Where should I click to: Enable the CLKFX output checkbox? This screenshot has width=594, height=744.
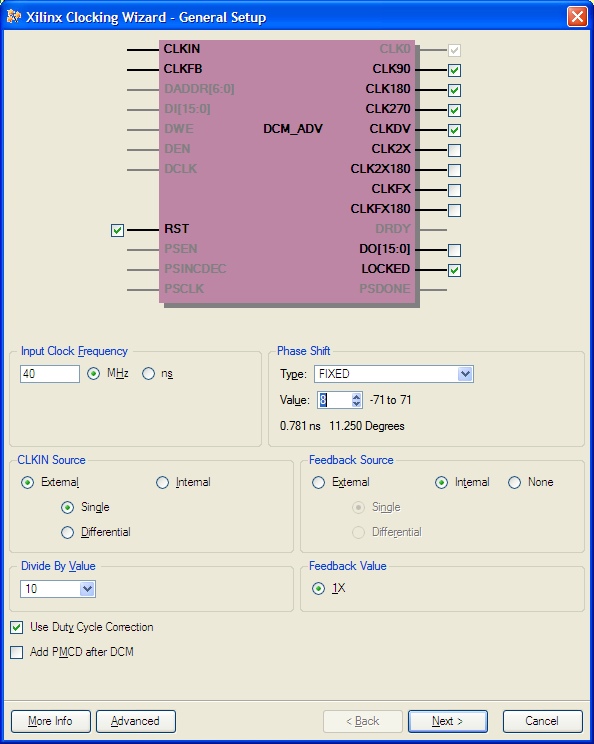pyautogui.click(x=454, y=190)
